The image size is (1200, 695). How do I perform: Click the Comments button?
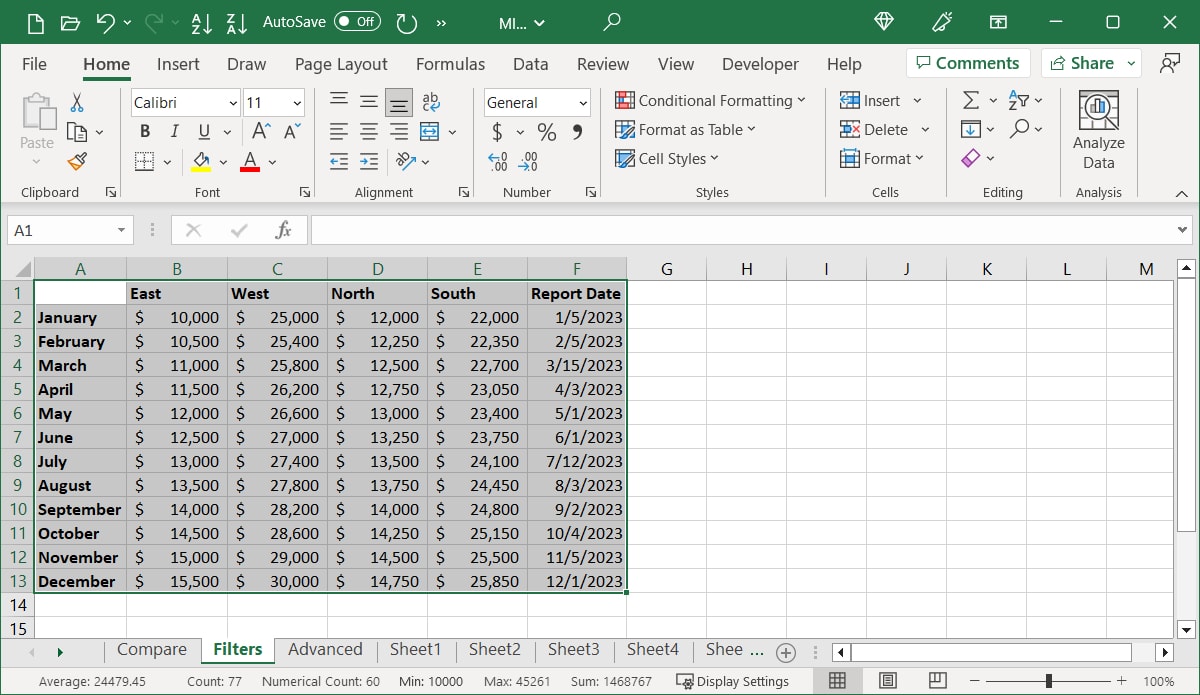coord(968,63)
